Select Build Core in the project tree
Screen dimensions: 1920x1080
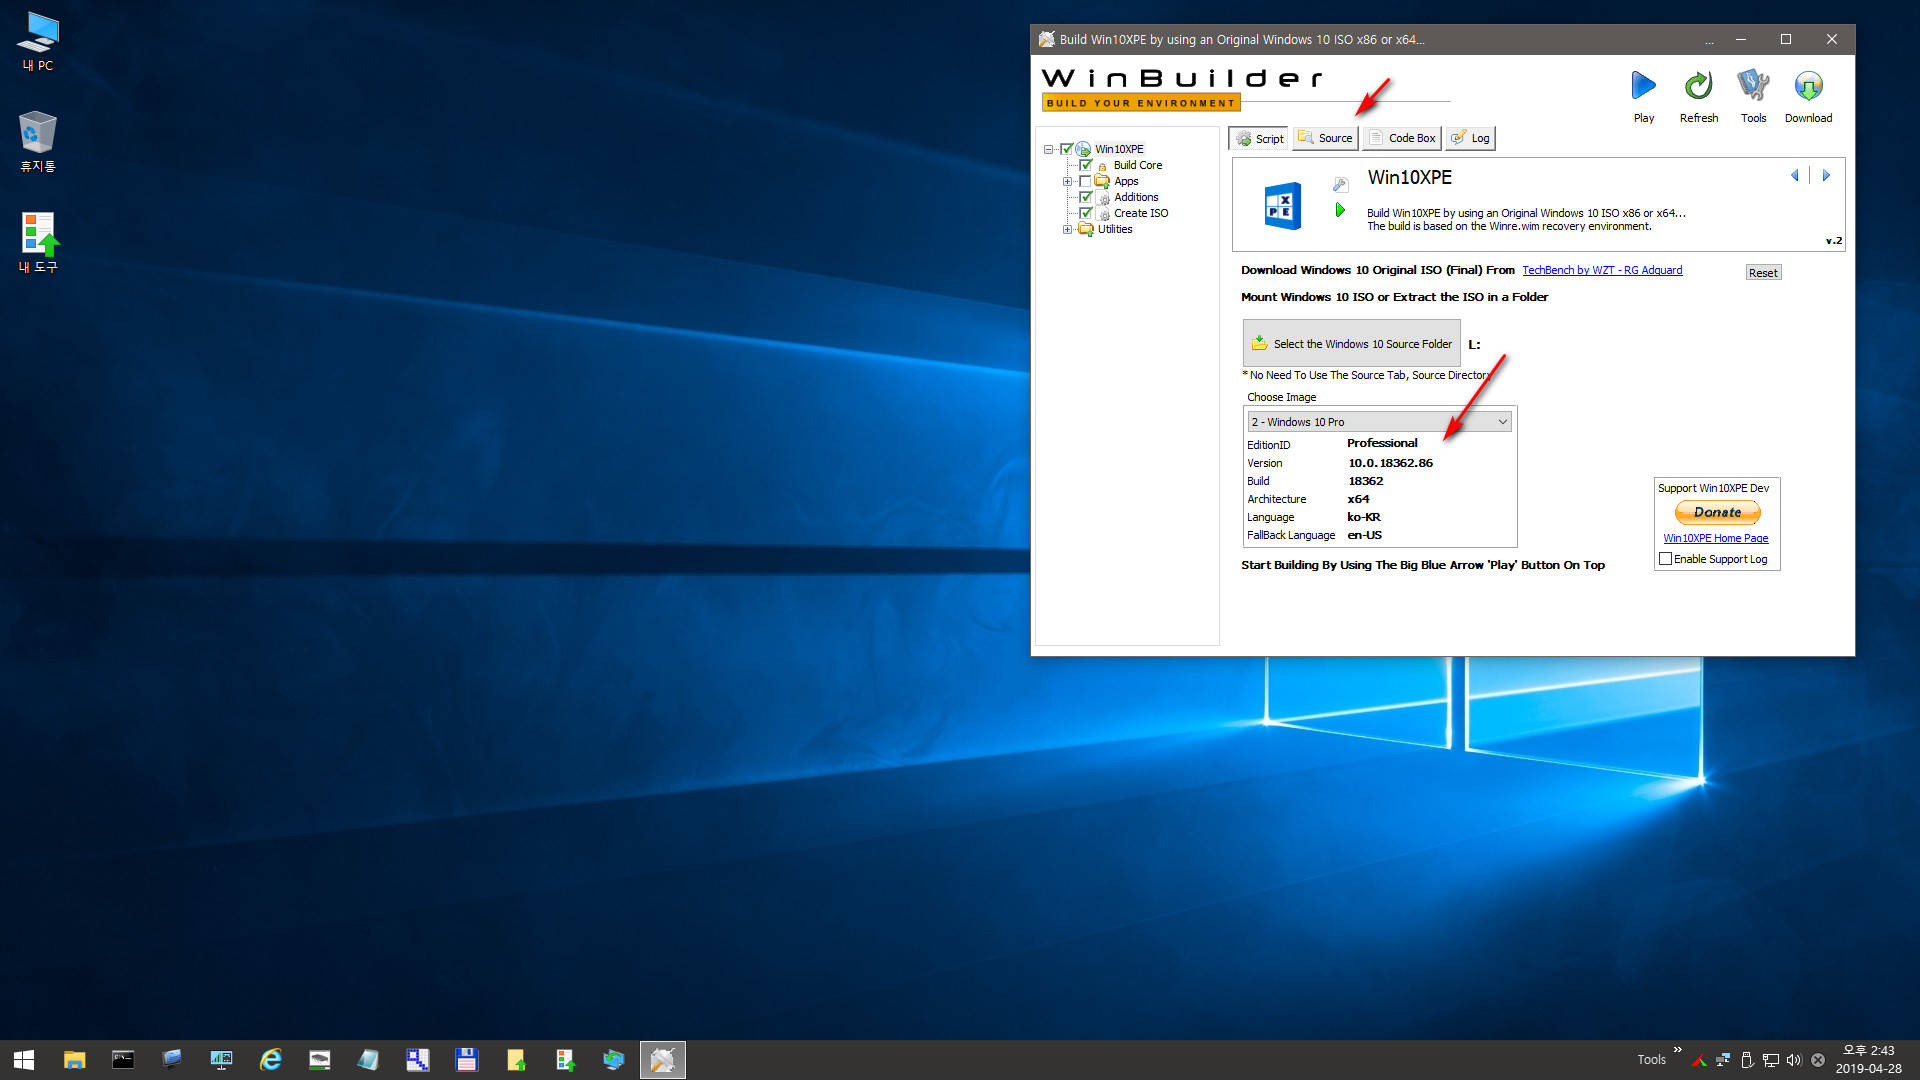(x=1138, y=165)
